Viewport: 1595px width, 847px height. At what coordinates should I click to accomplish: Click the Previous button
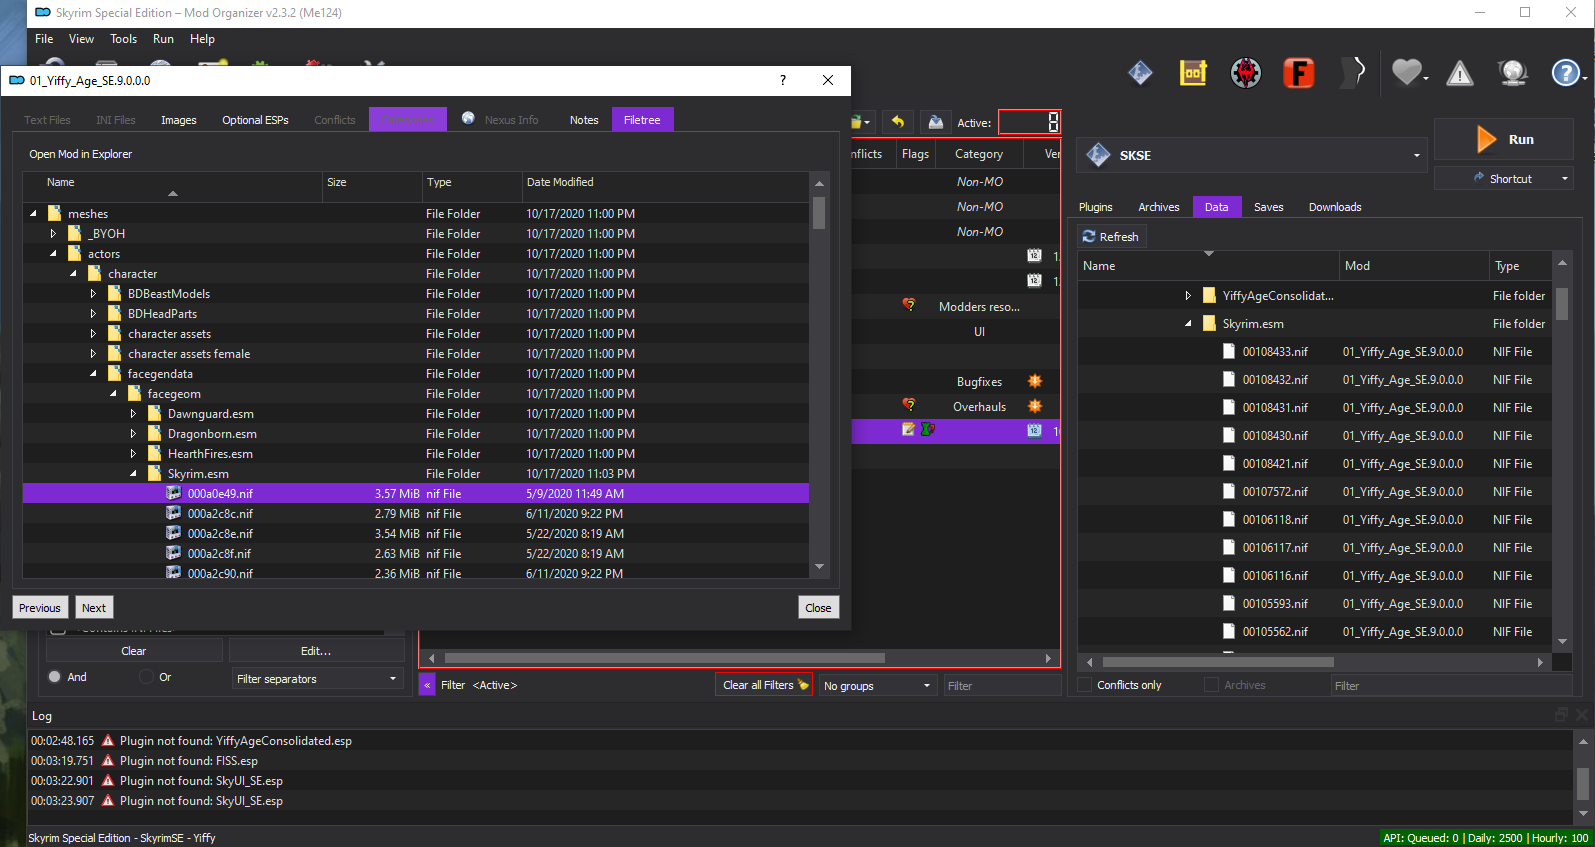(x=40, y=607)
